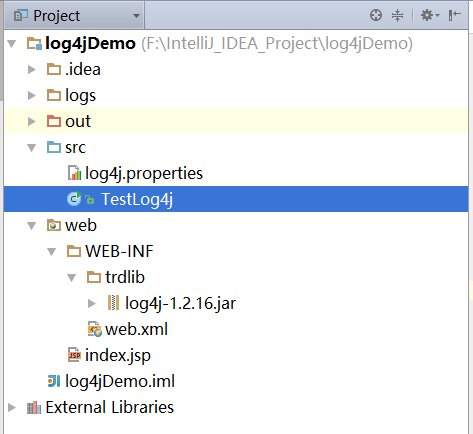Viewport: 473px width, 434px height.
Task: Click the log4jDemo module folder icon
Action: 34,44
